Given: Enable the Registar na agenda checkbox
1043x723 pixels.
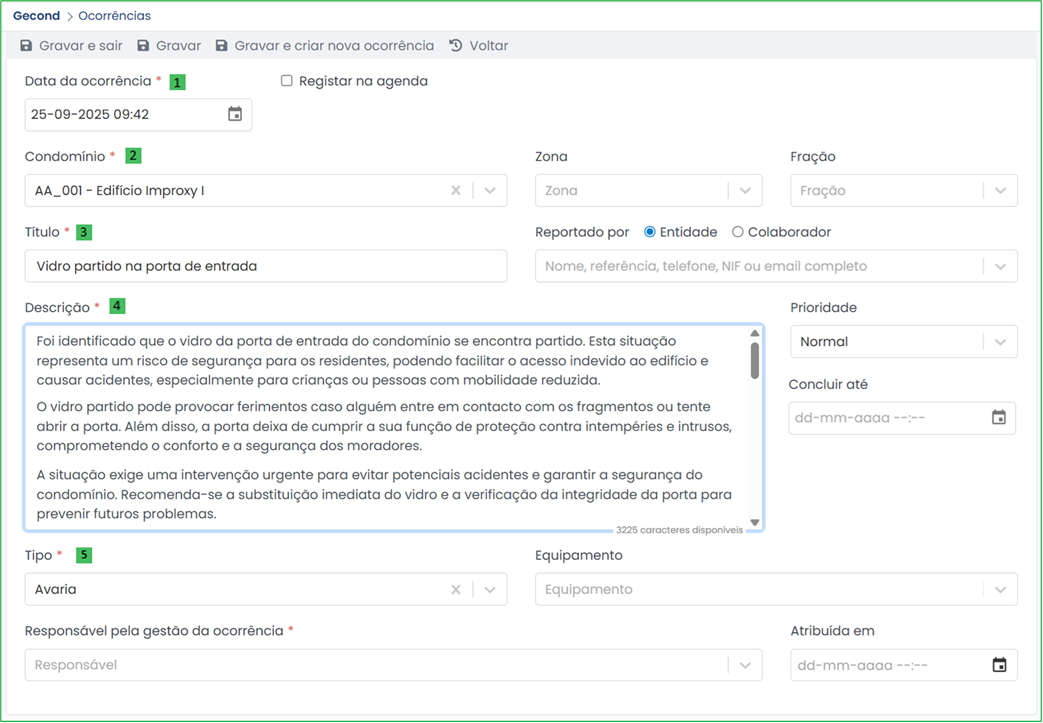Looking at the screenshot, I should (287, 81).
